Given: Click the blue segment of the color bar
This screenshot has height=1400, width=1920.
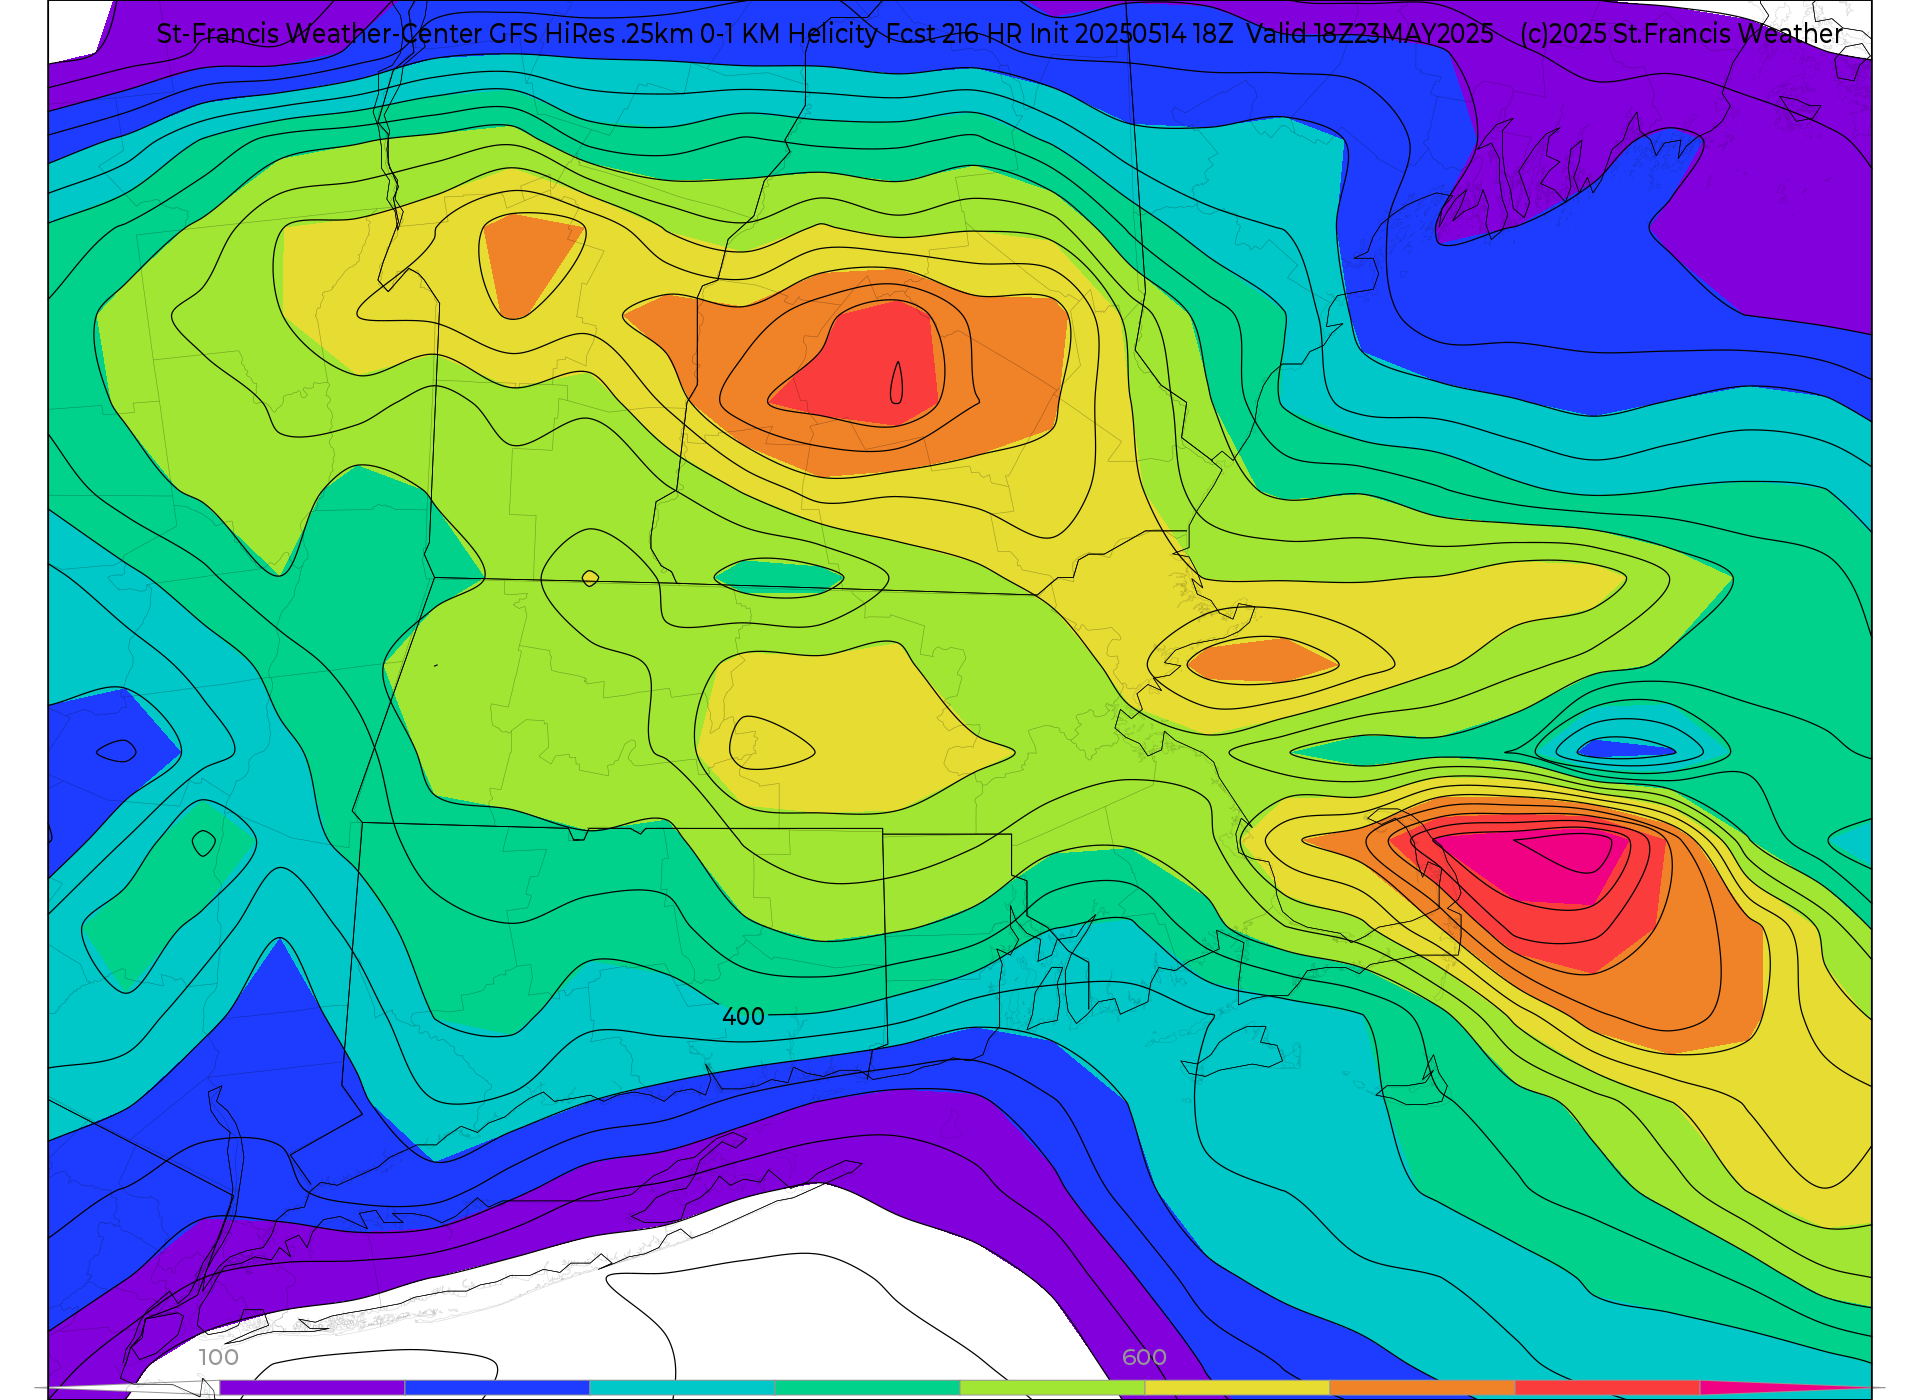Looking at the screenshot, I should pyautogui.click(x=497, y=1387).
